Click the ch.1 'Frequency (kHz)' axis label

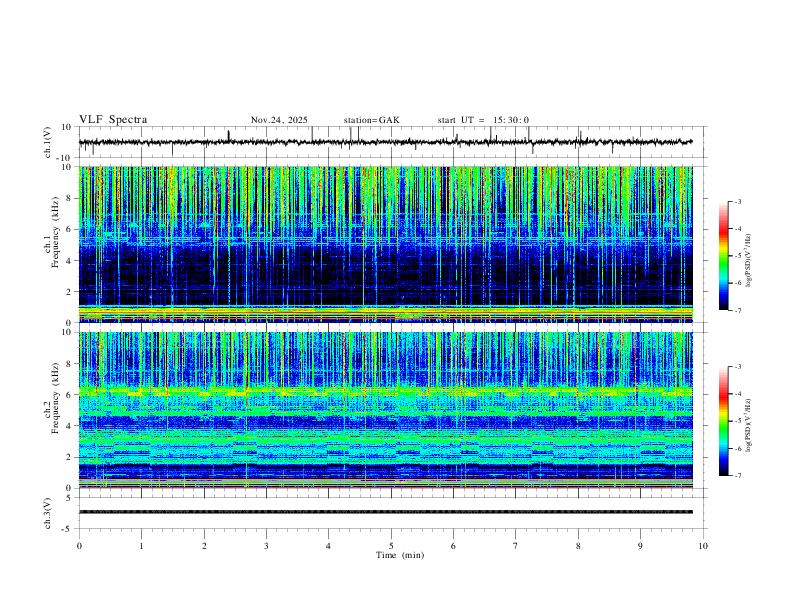pyautogui.click(x=55, y=232)
